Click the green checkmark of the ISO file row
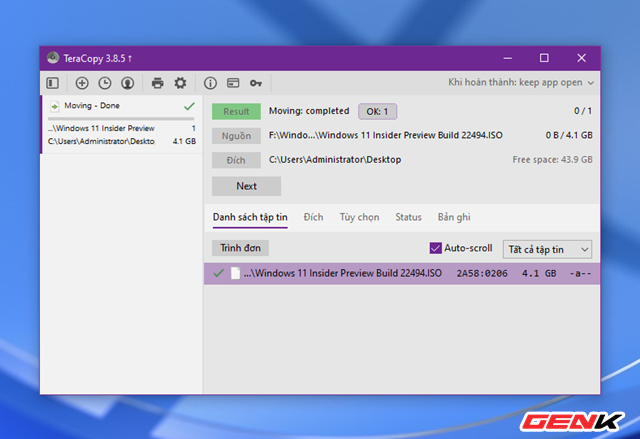Screen dimensions: 640x439 click(218, 273)
